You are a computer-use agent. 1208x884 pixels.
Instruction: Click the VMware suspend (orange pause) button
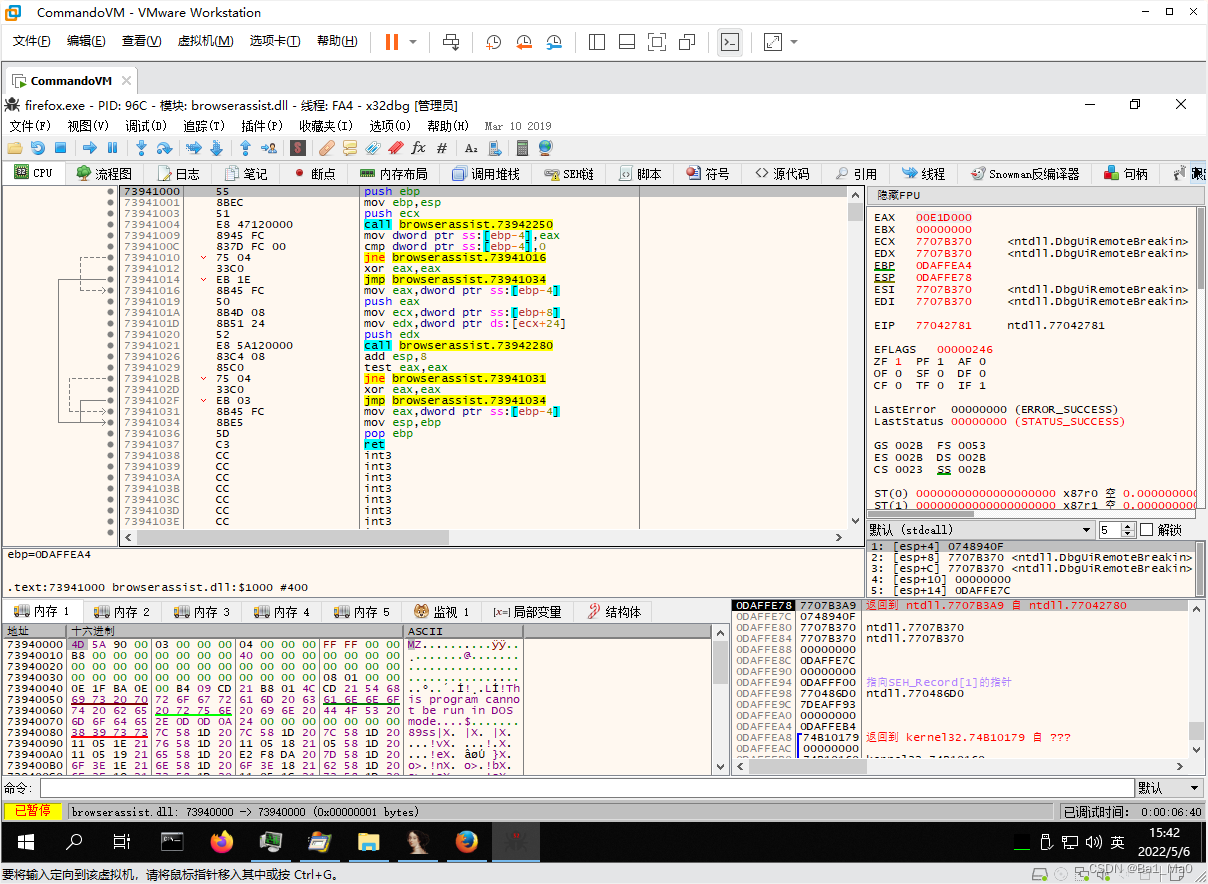391,42
